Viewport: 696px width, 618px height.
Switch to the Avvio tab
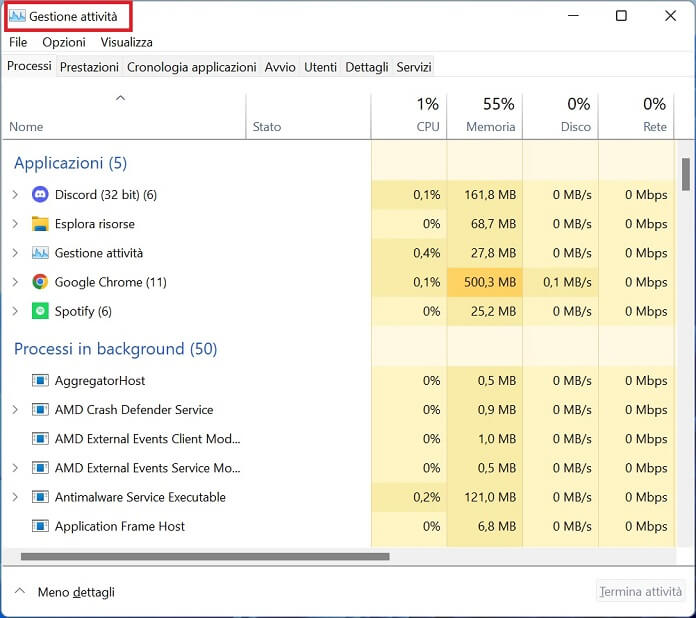tap(280, 67)
